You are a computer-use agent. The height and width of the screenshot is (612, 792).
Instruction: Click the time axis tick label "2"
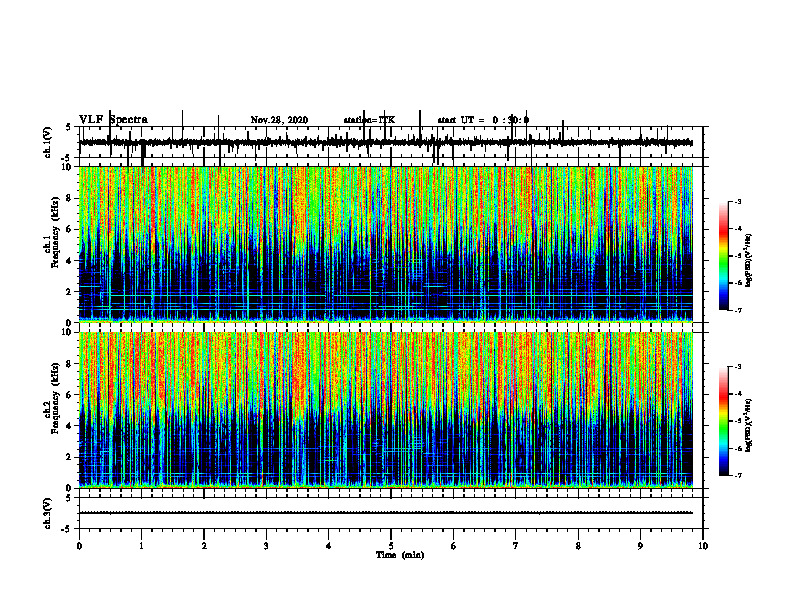pos(204,546)
